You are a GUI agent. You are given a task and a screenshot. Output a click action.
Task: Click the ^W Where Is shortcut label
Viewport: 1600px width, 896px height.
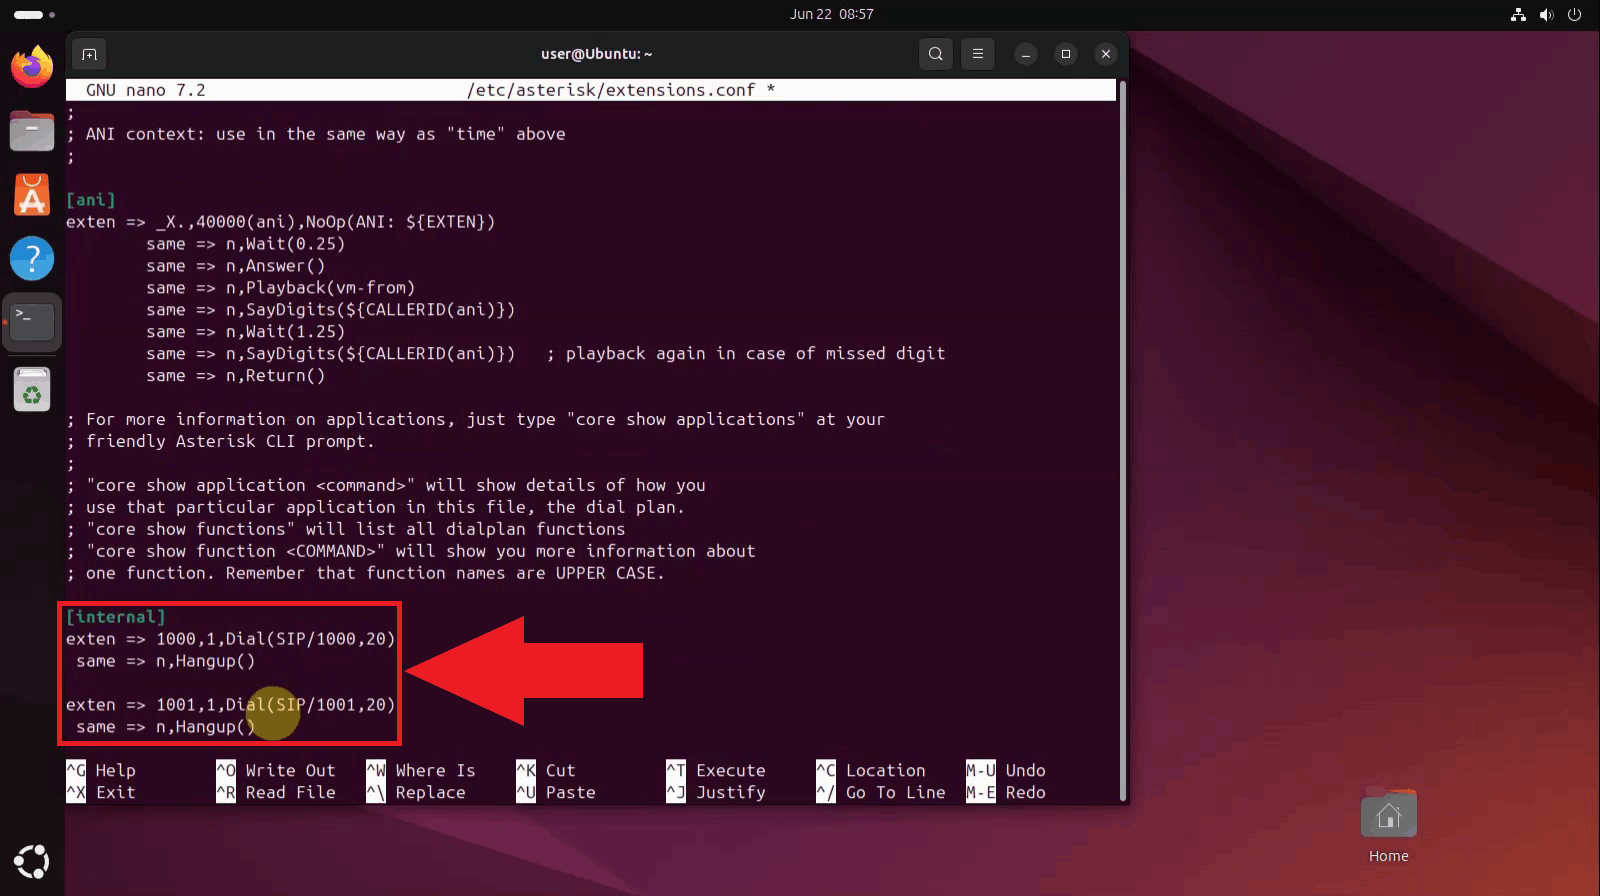coord(421,771)
